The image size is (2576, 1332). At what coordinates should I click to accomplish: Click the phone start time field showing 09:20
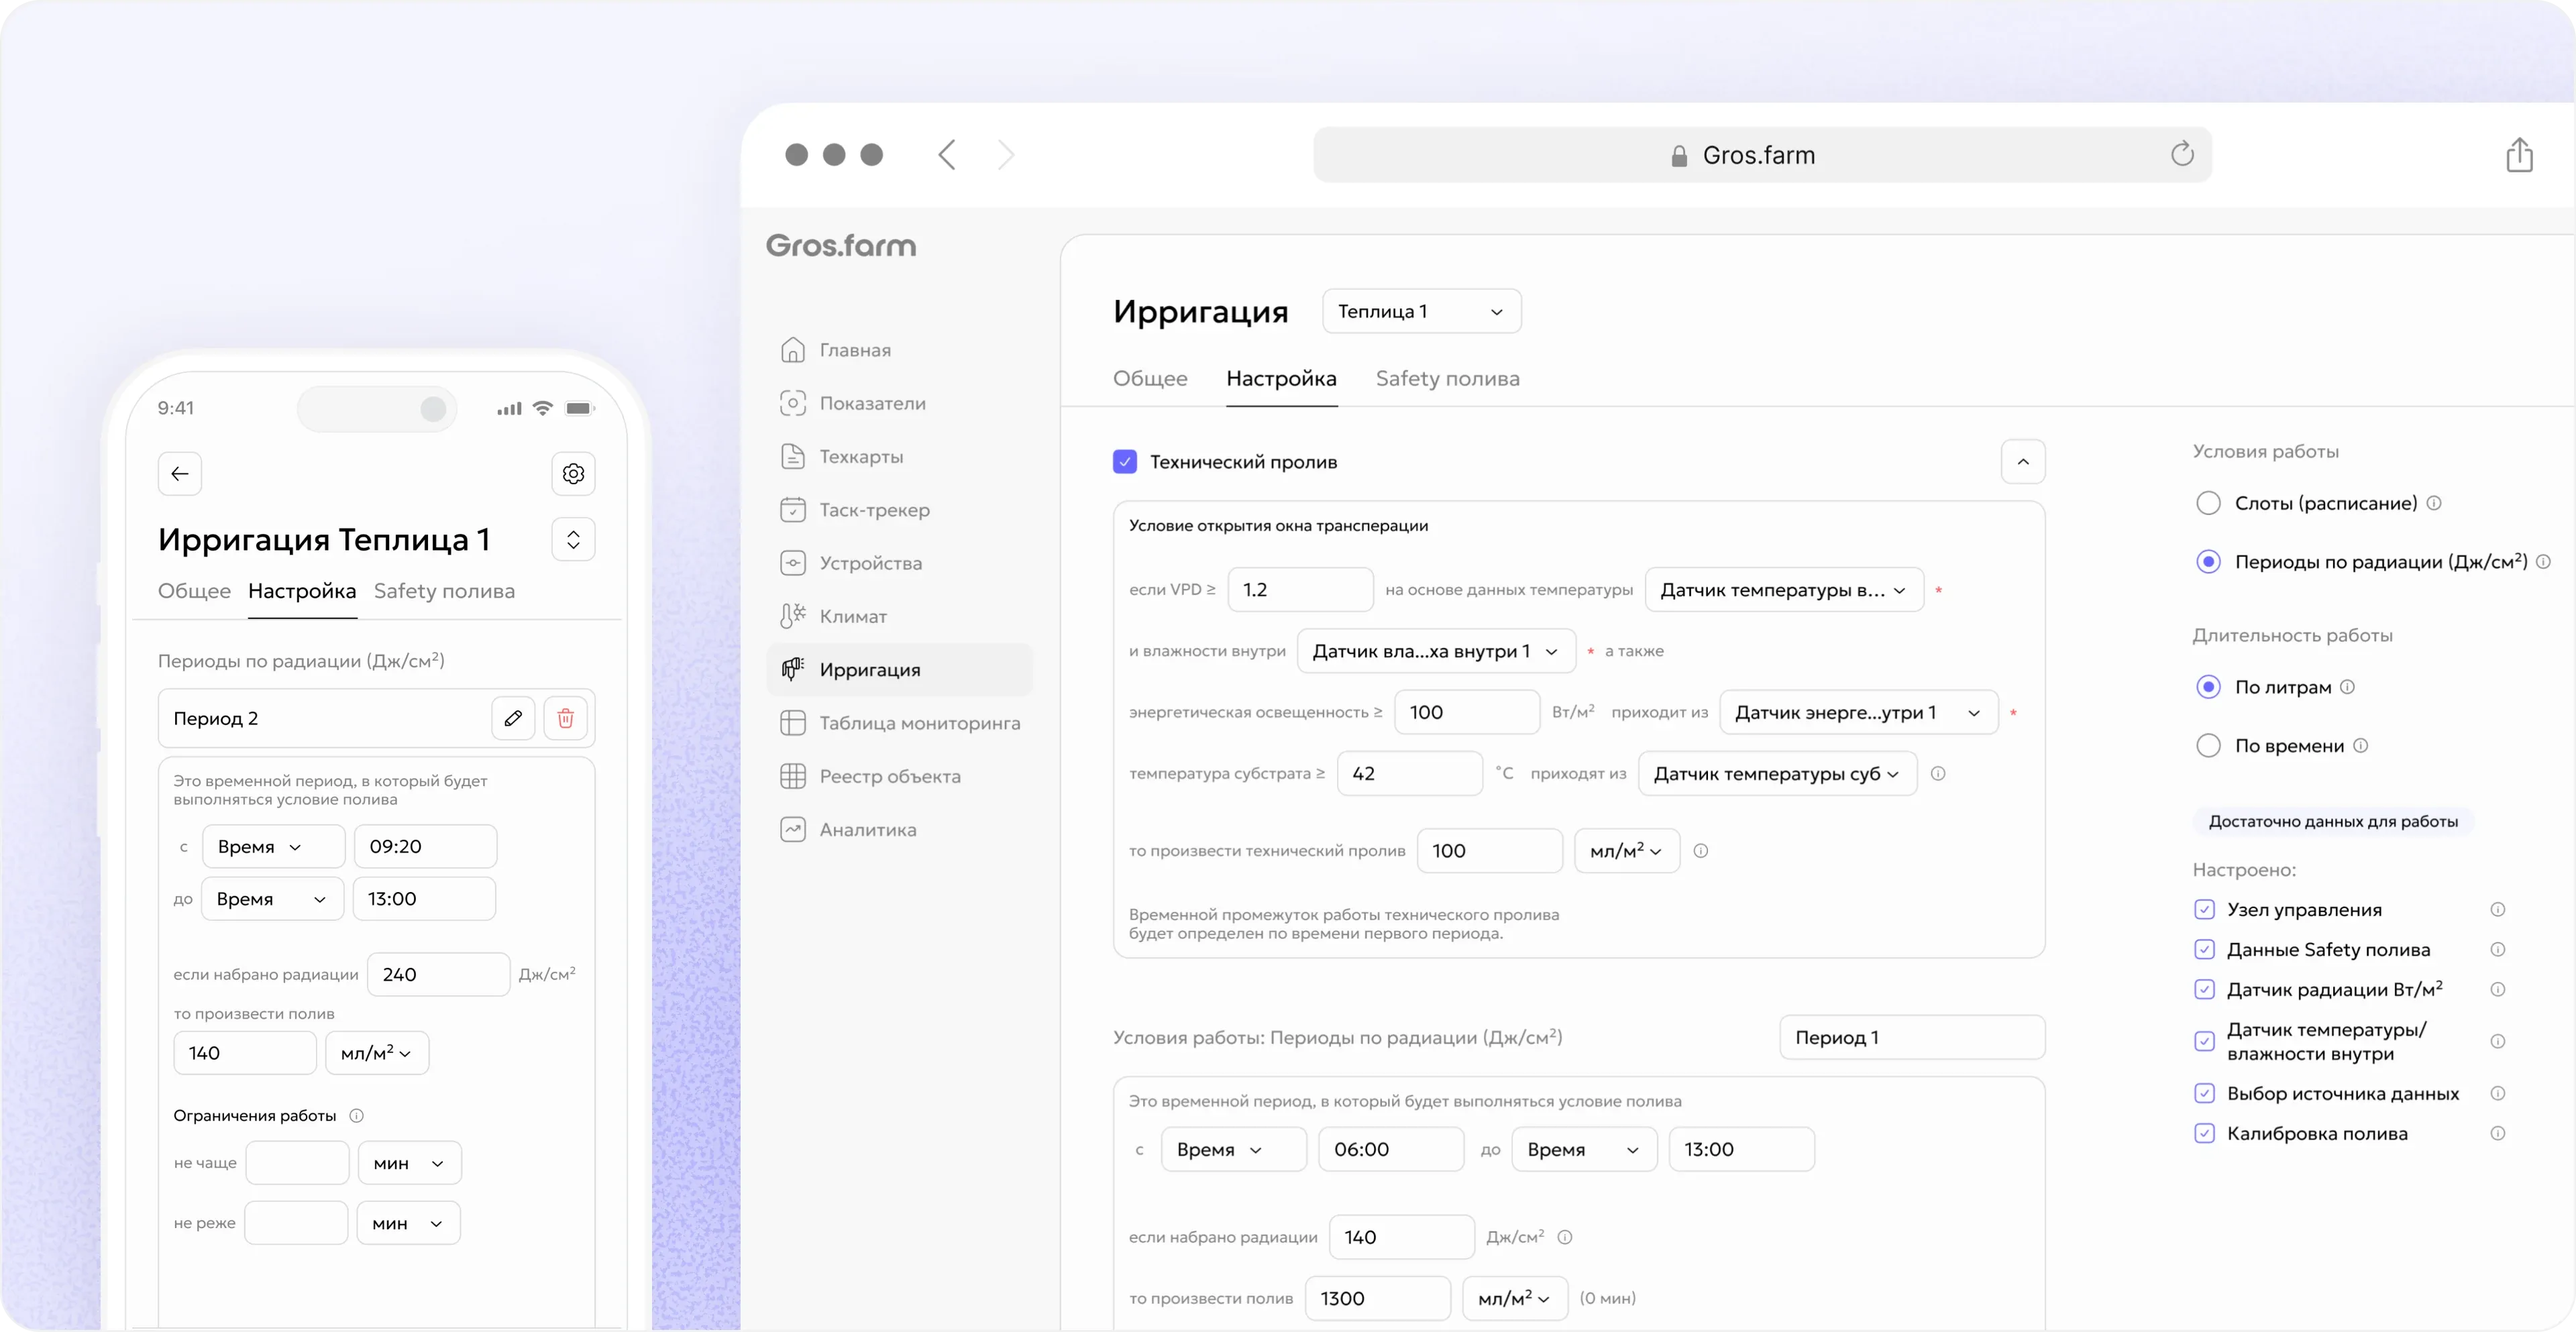[426, 847]
